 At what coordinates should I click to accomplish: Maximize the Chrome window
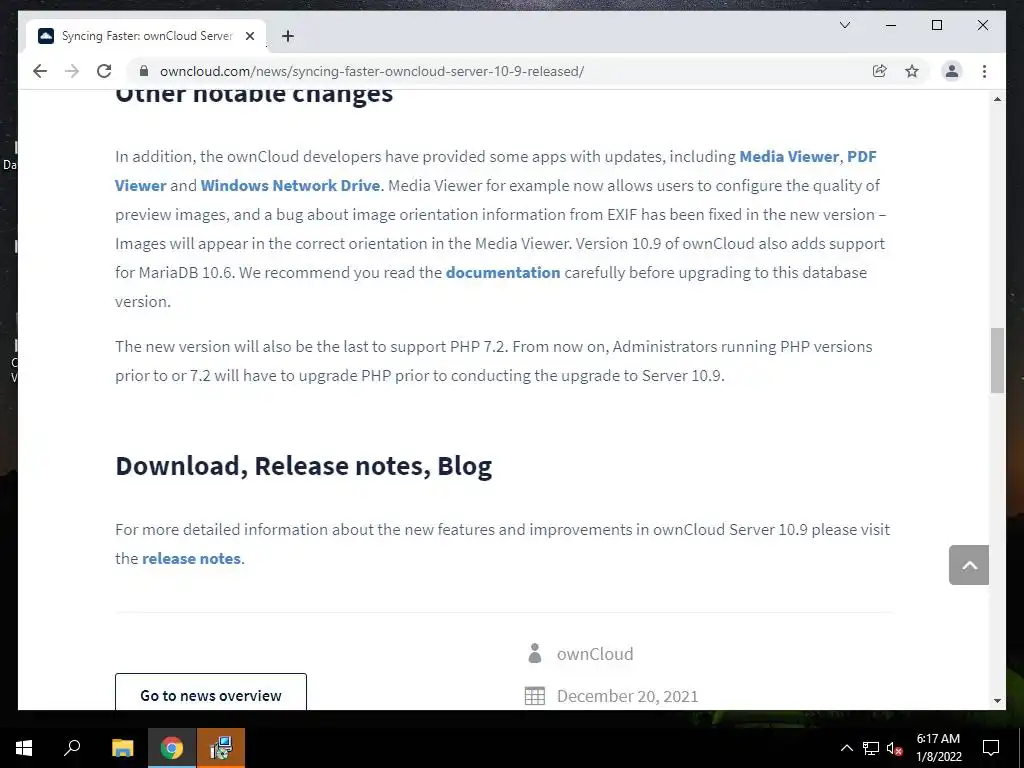(x=936, y=25)
